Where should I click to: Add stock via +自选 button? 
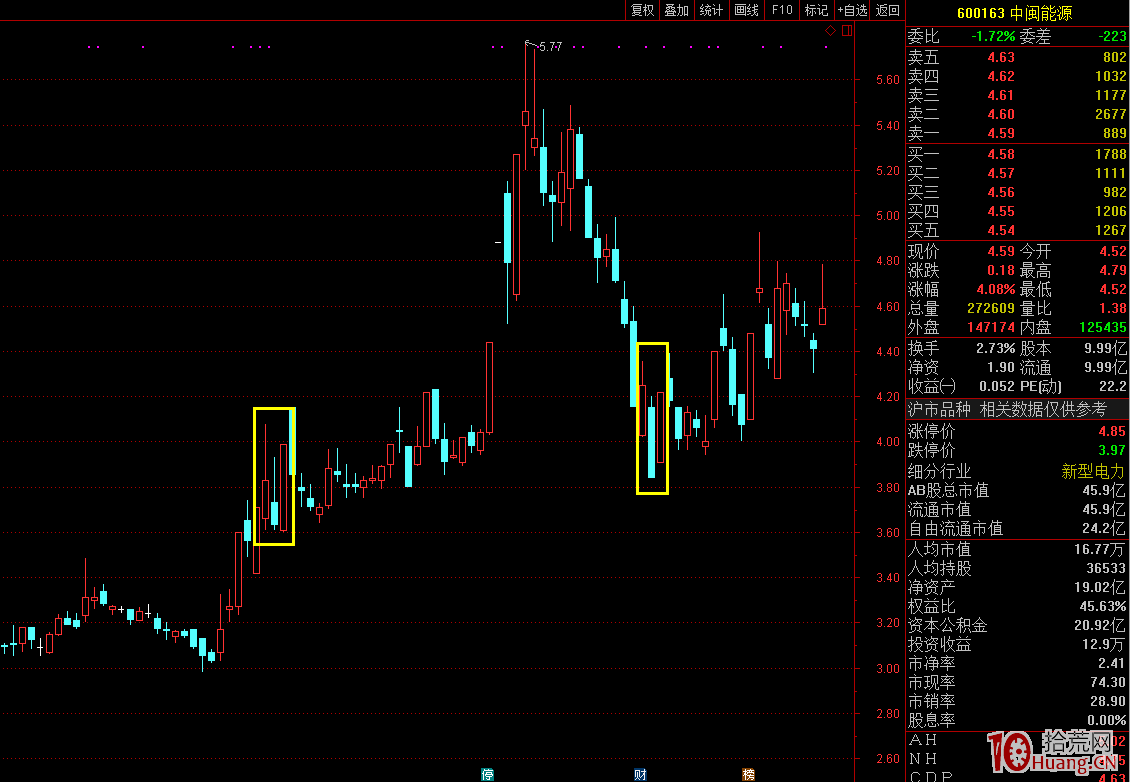point(853,10)
